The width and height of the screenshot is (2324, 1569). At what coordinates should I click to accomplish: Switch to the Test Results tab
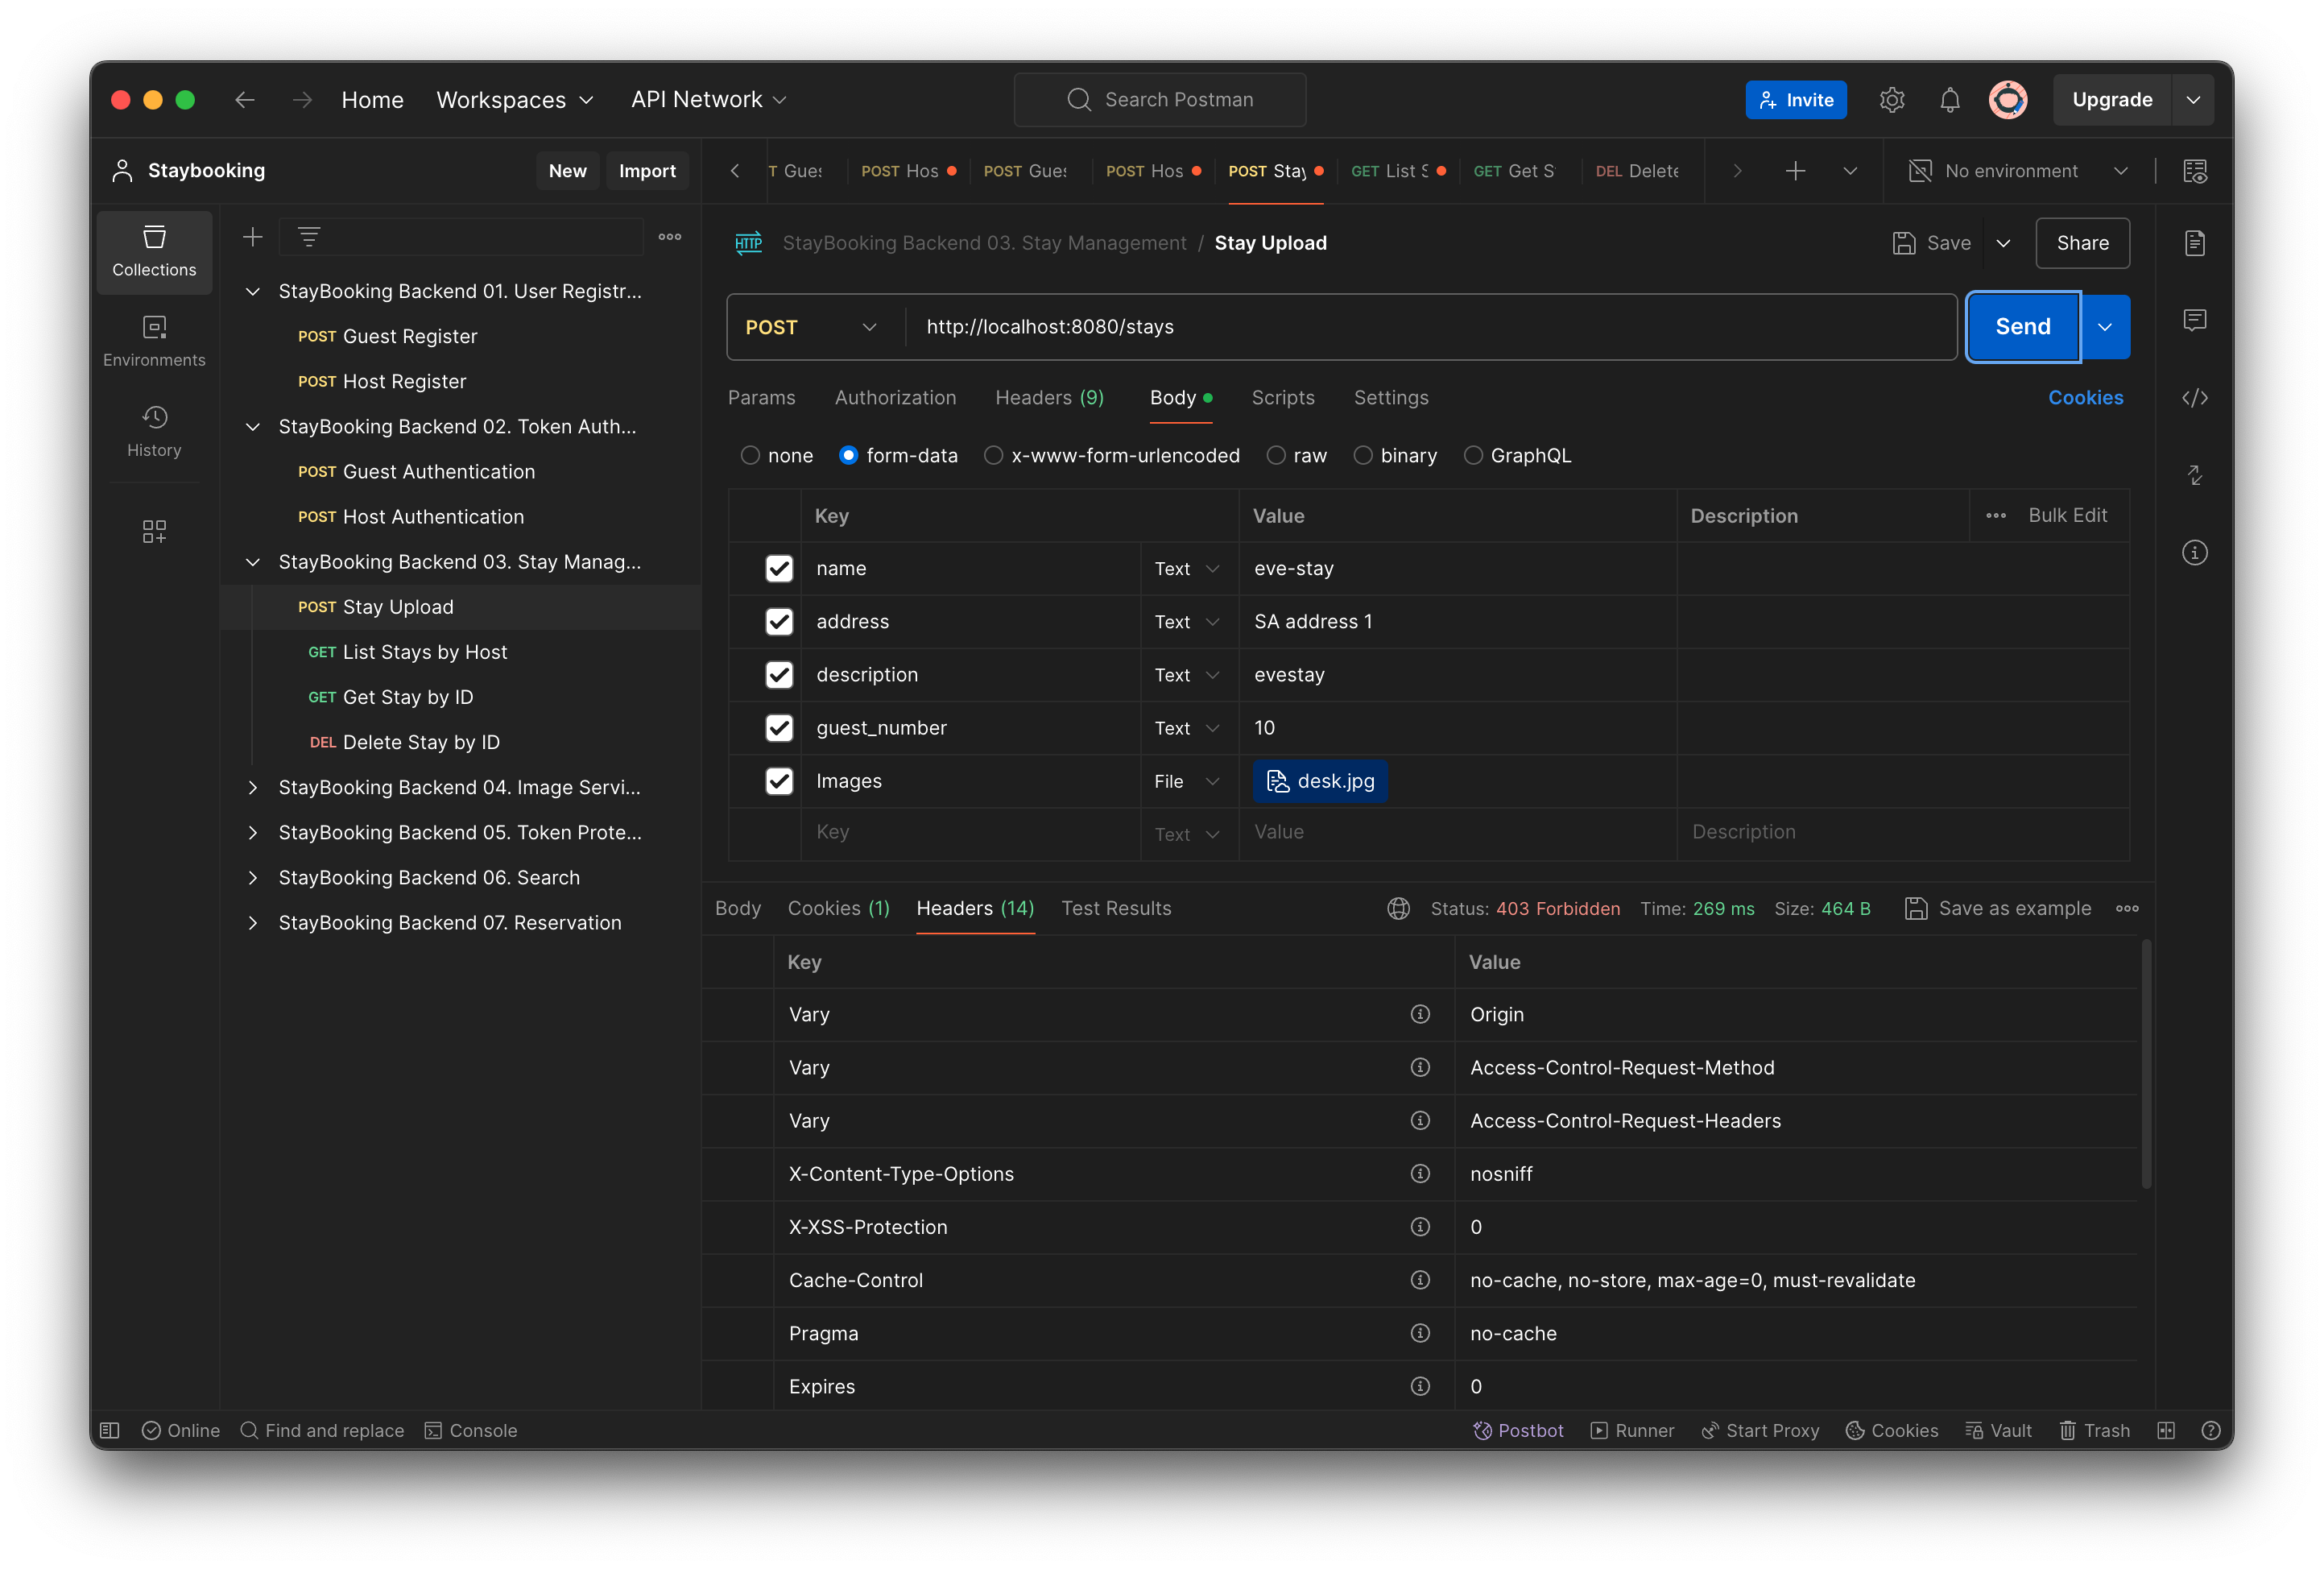click(x=1116, y=908)
